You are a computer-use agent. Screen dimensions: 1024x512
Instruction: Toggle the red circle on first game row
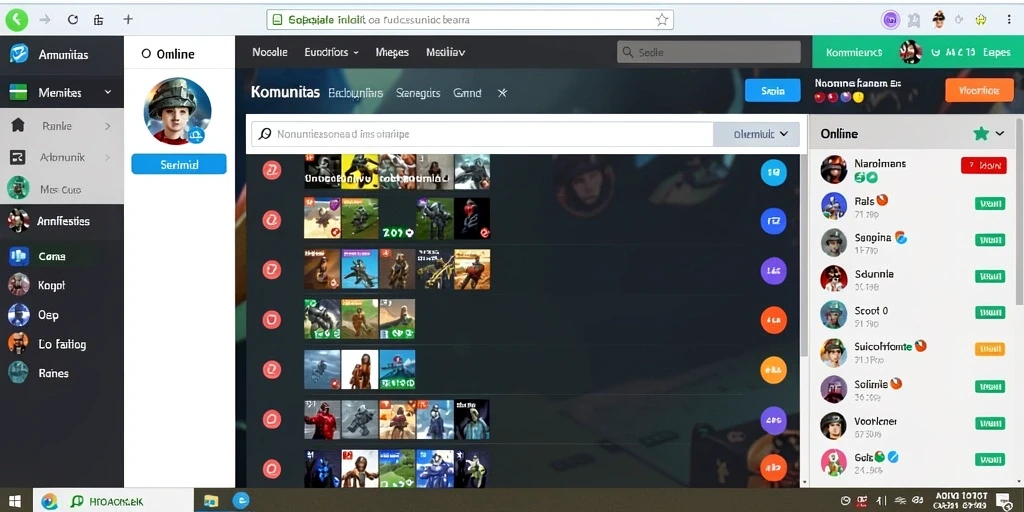pyautogui.click(x=272, y=171)
